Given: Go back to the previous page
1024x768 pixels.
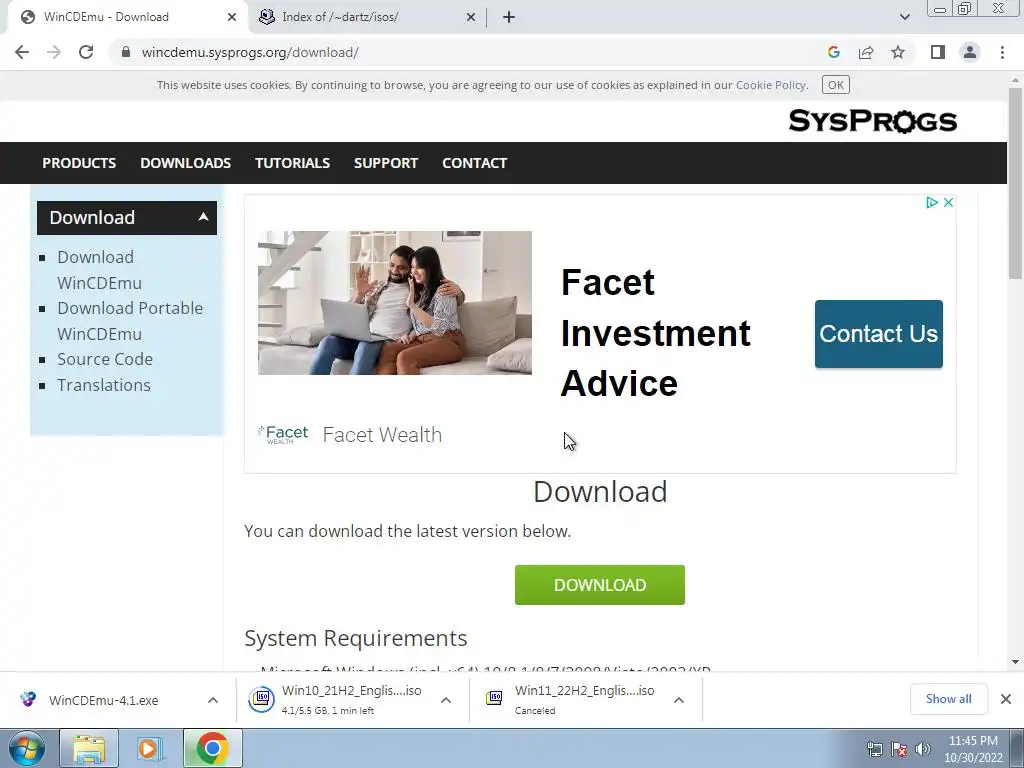Looking at the screenshot, I should [22, 52].
